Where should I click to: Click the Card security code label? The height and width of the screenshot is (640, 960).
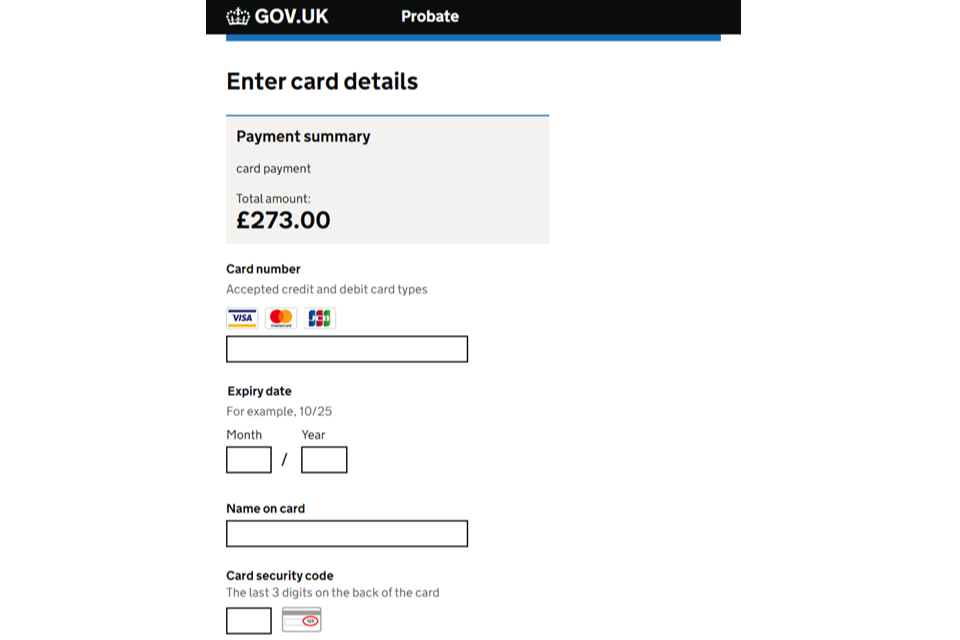click(x=280, y=576)
